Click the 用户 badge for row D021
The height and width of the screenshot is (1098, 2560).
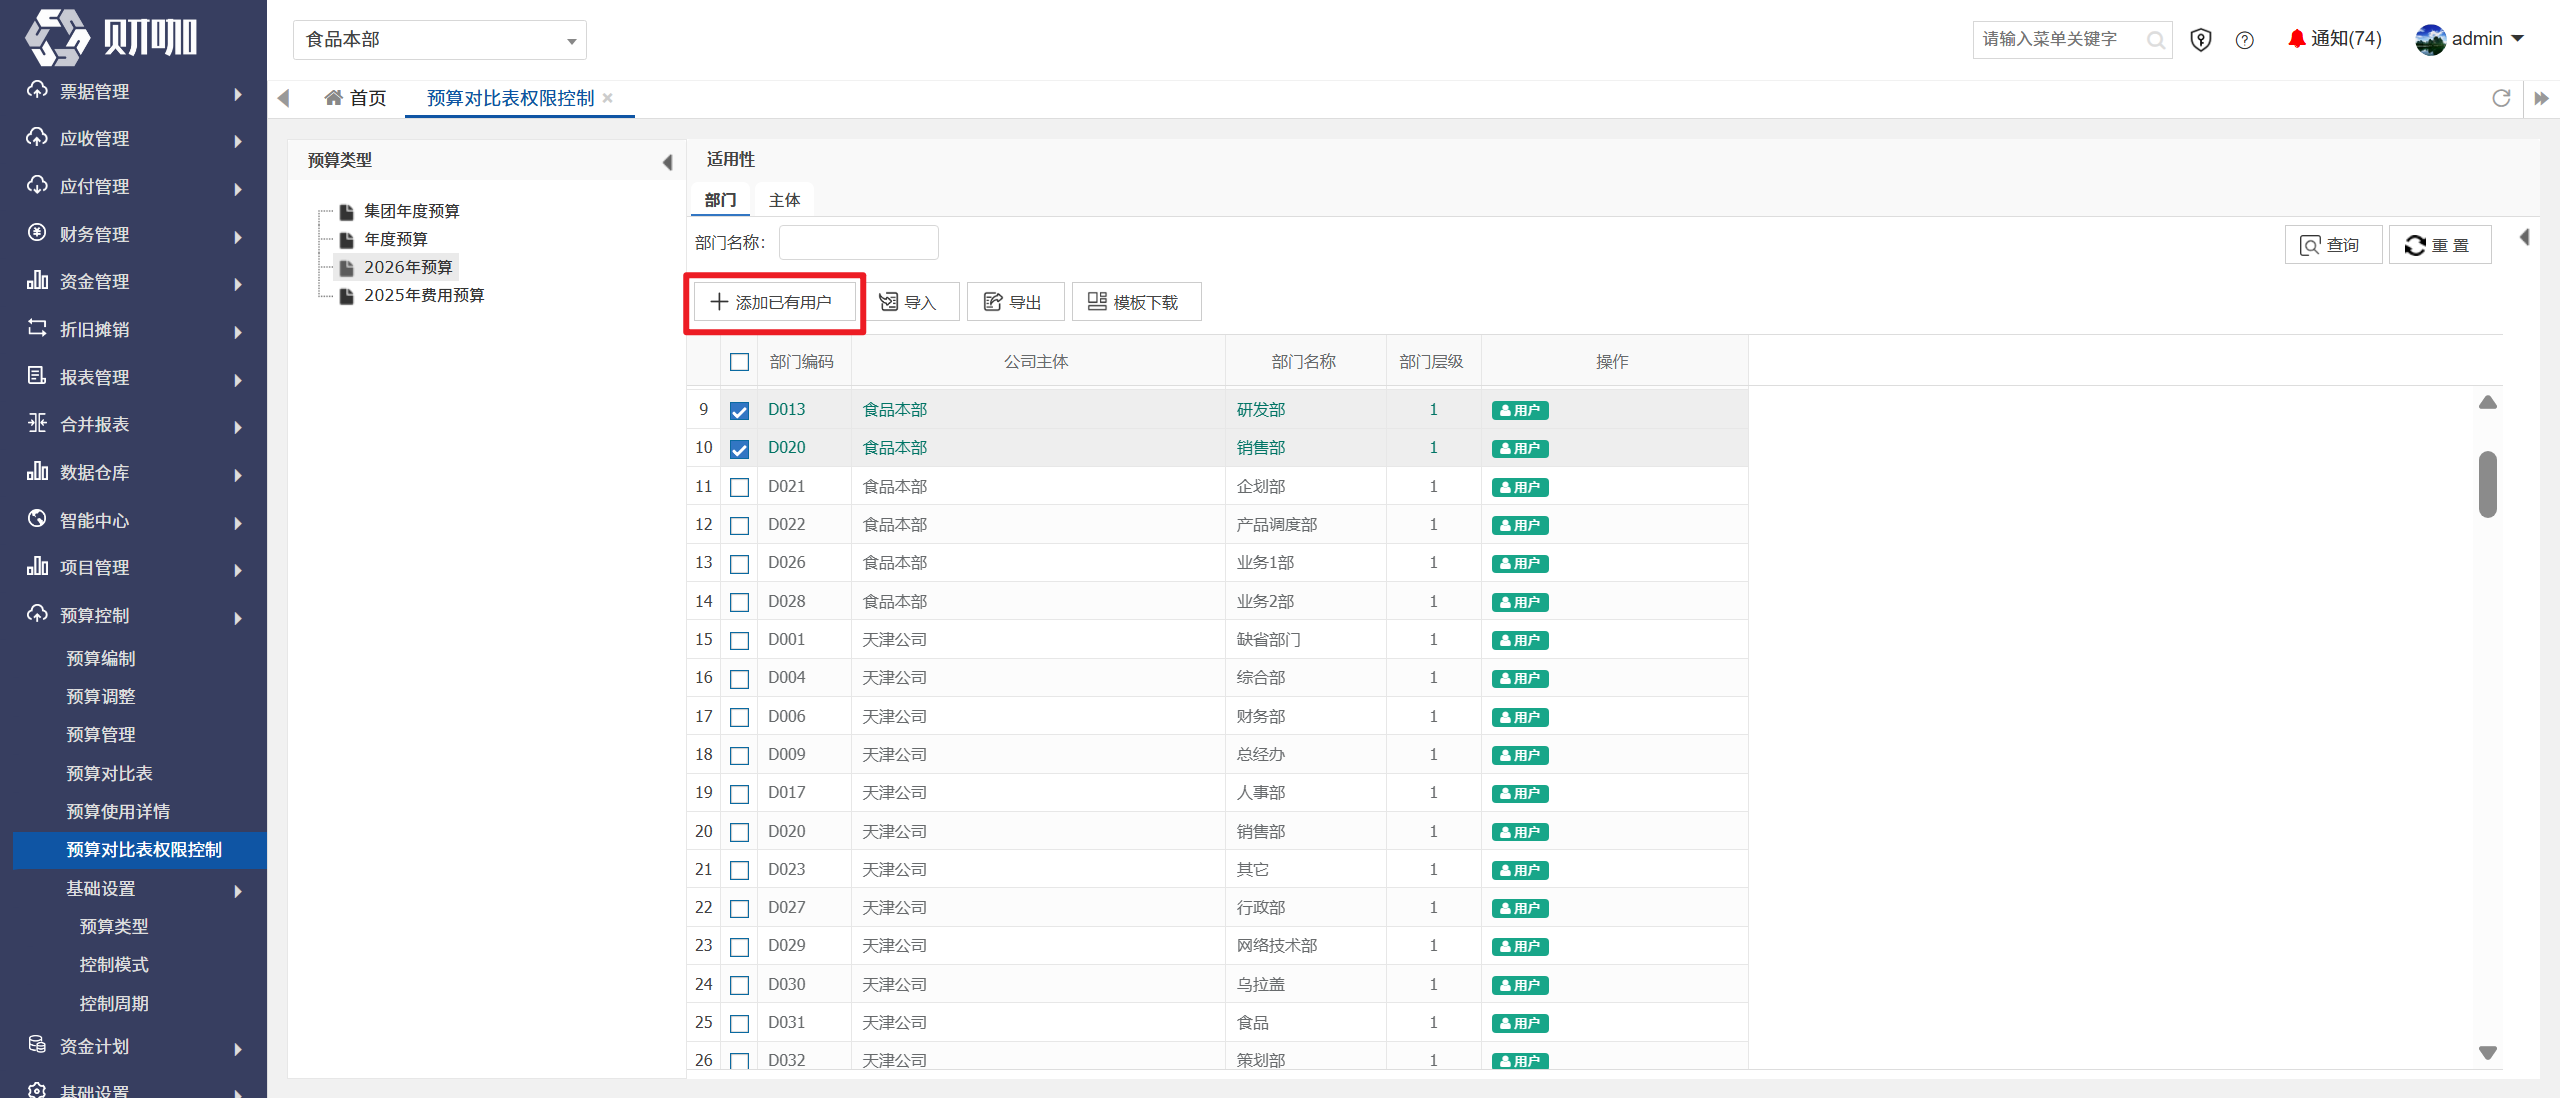click(x=1520, y=487)
